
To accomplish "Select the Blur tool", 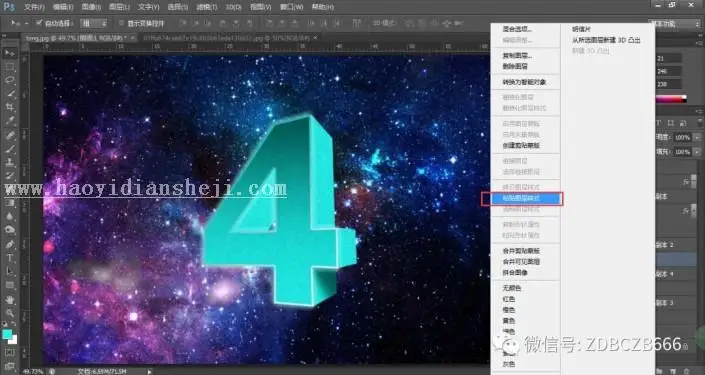I will 9,216.
